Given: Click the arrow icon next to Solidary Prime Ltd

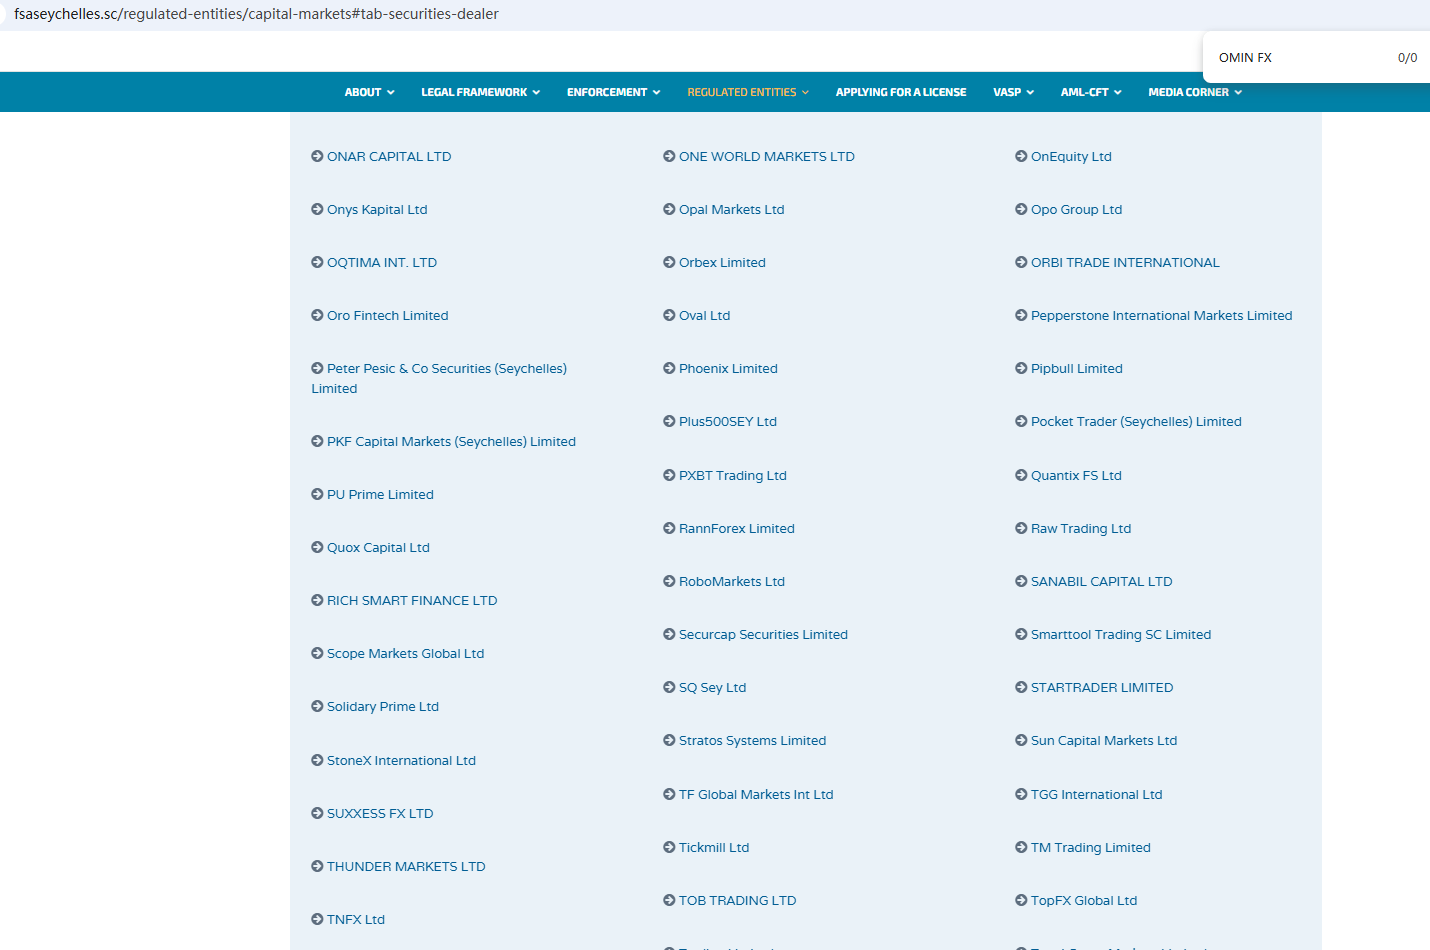Looking at the screenshot, I should (x=317, y=706).
